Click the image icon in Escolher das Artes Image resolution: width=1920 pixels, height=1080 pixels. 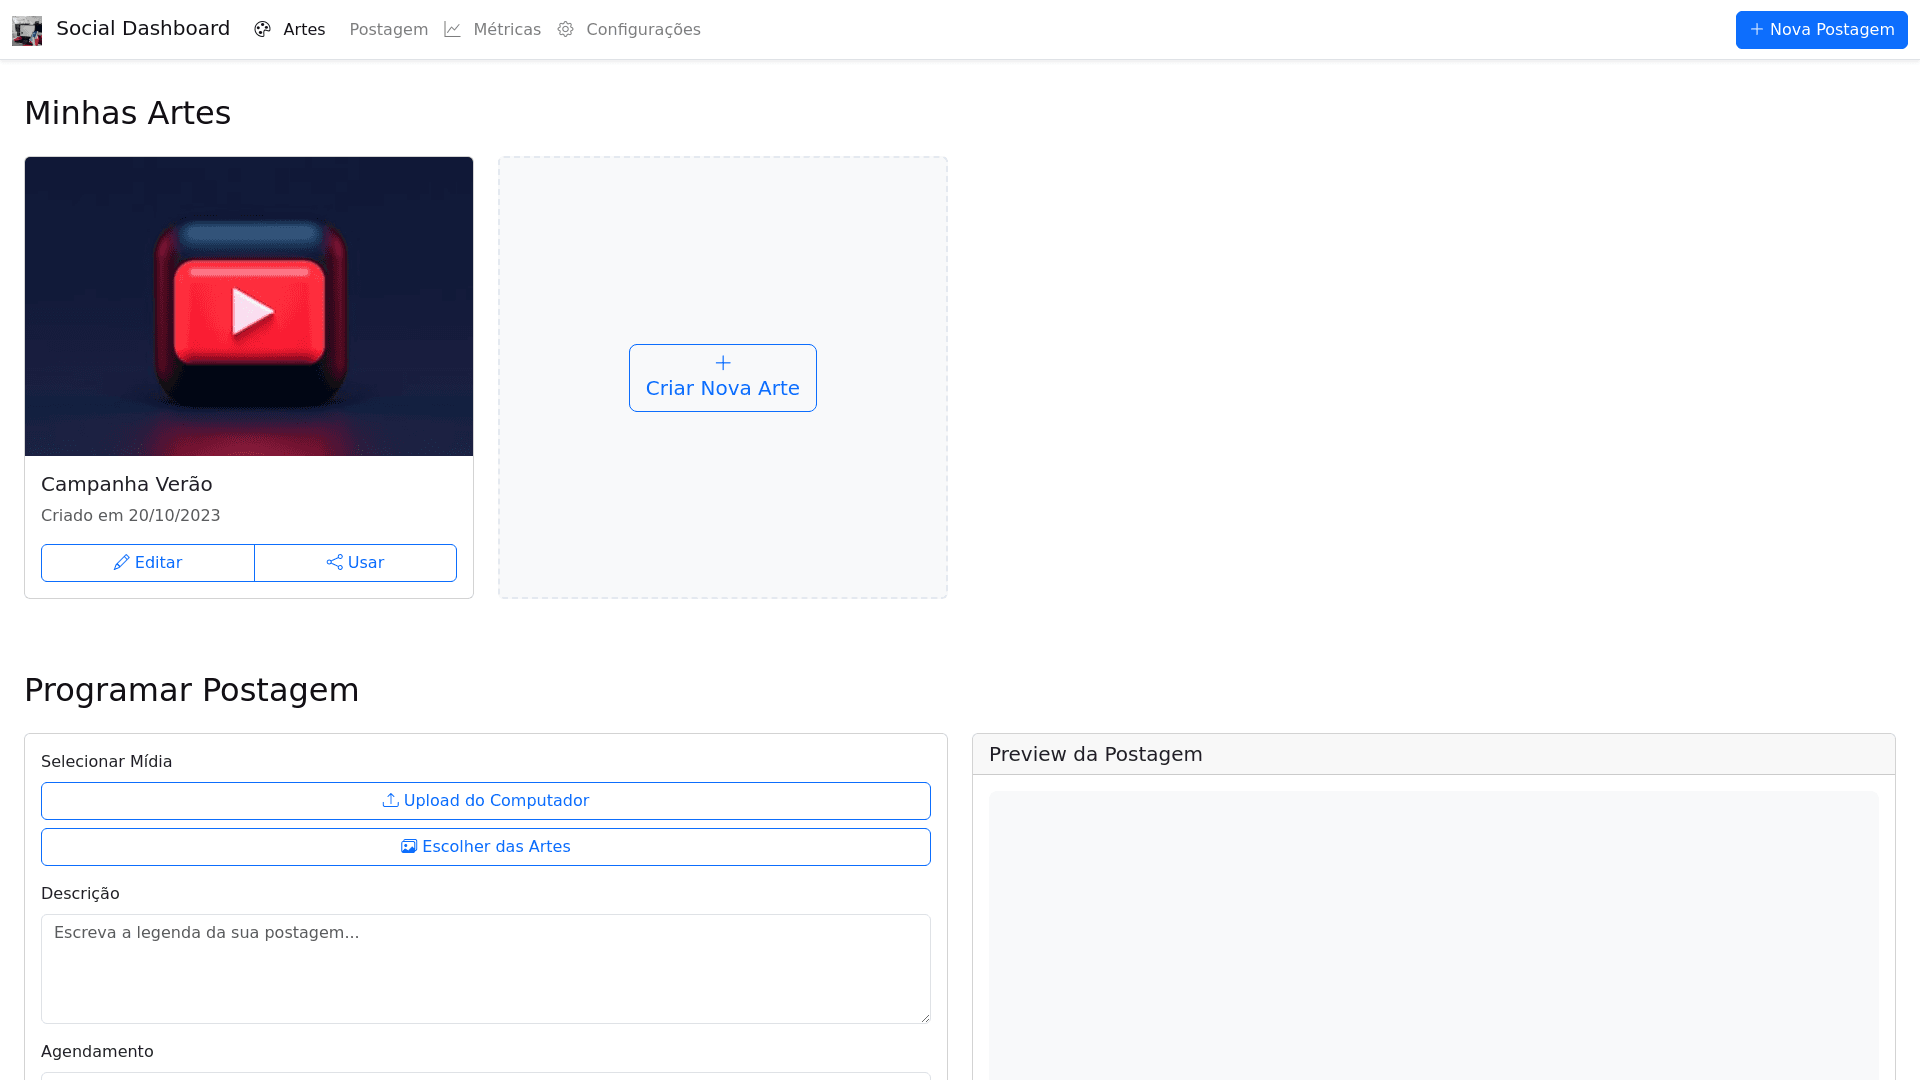click(x=409, y=847)
